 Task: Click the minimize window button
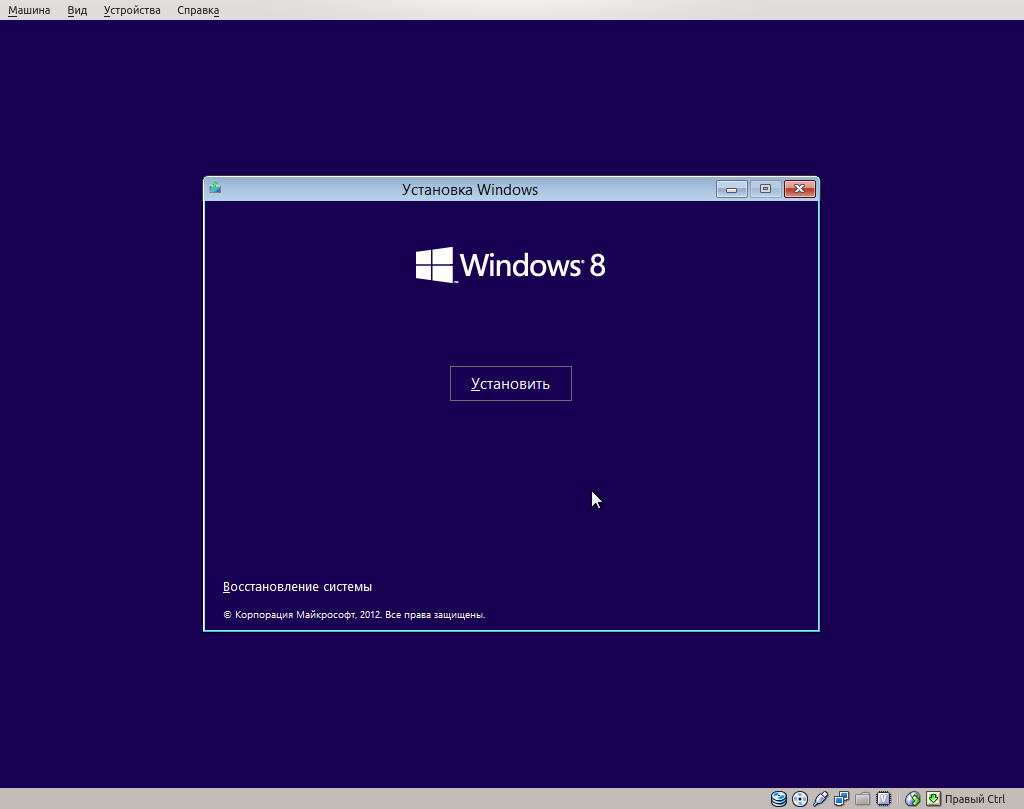click(731, 188)
